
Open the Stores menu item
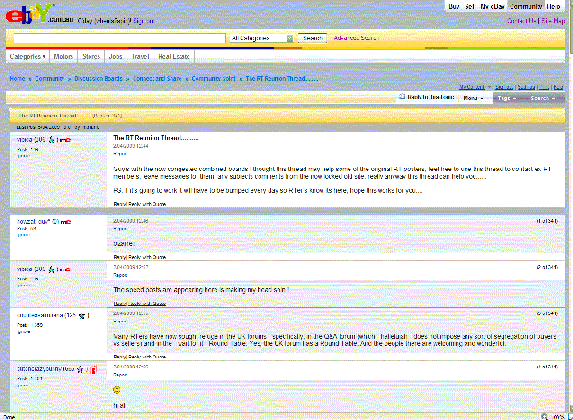pyautogui.click(x=91, y=56)
